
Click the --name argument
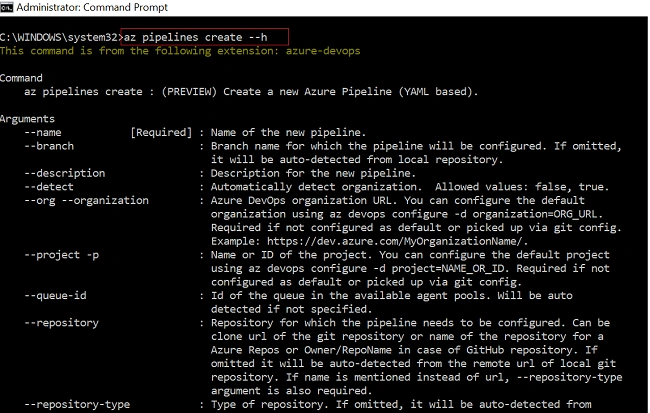(x=43, y=133)
